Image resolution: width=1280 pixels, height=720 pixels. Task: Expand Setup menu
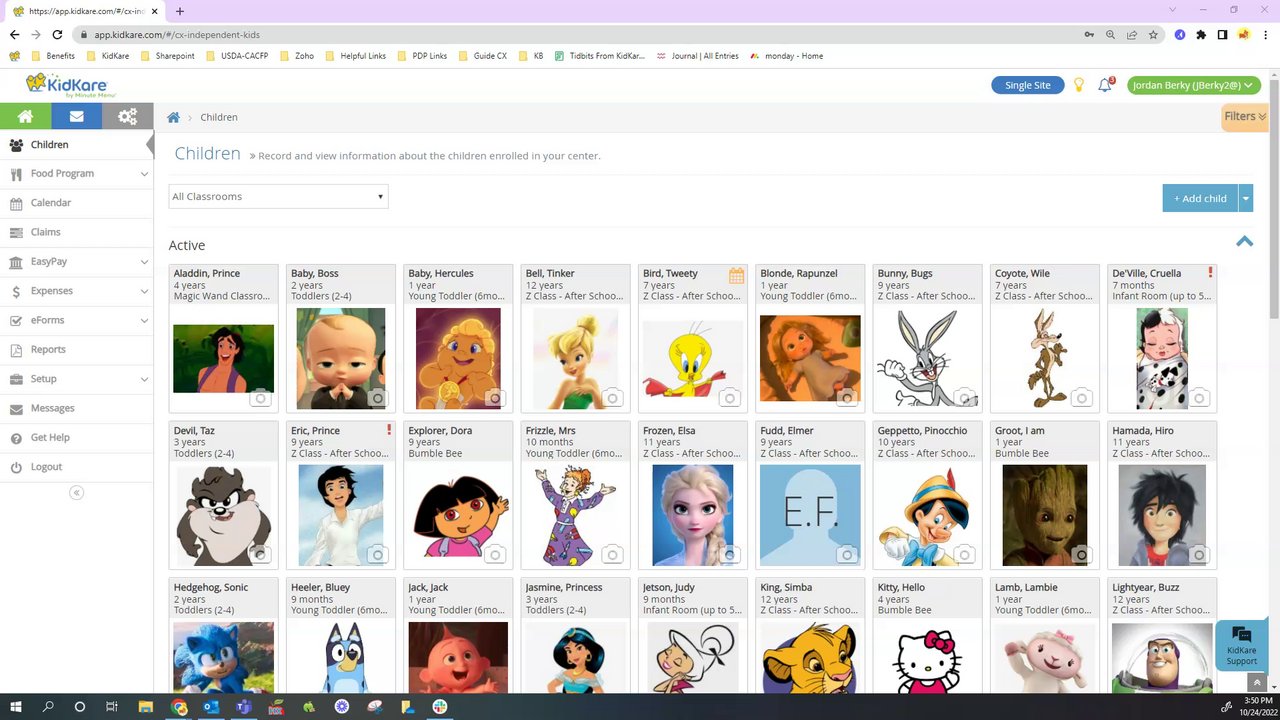click(x=76, y=379)
